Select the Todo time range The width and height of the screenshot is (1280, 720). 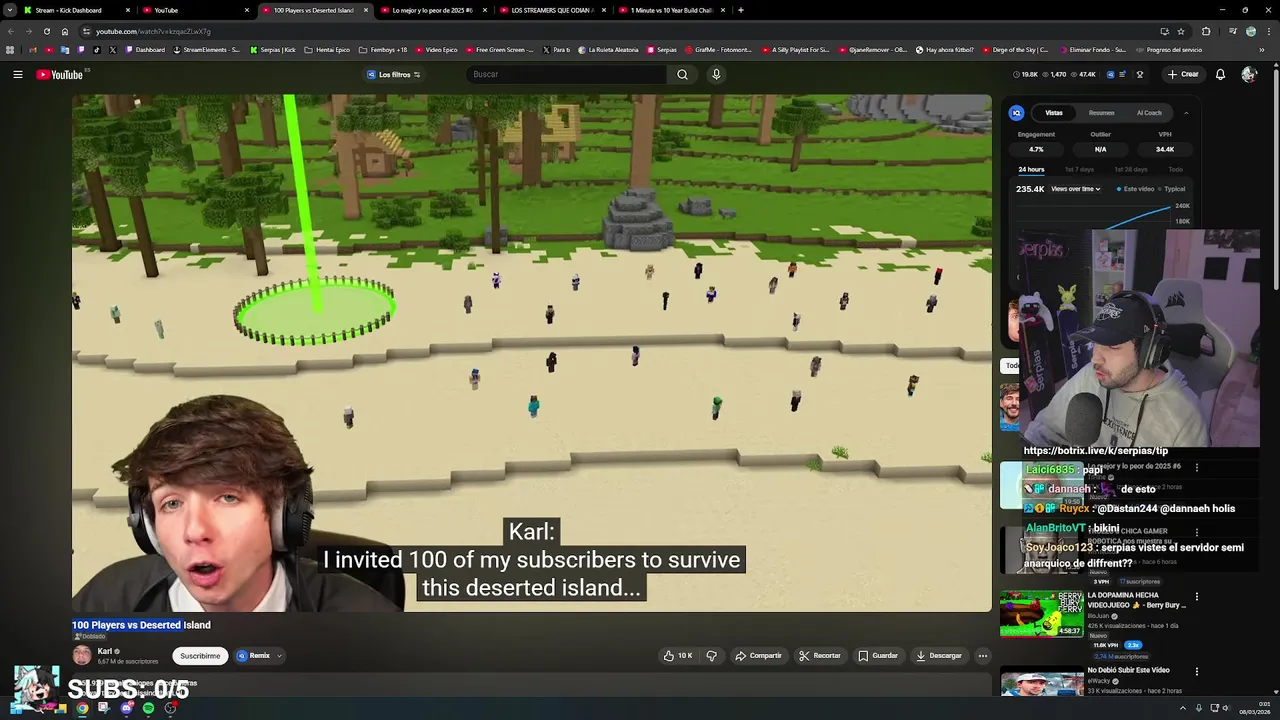[x=1175, y=169]
